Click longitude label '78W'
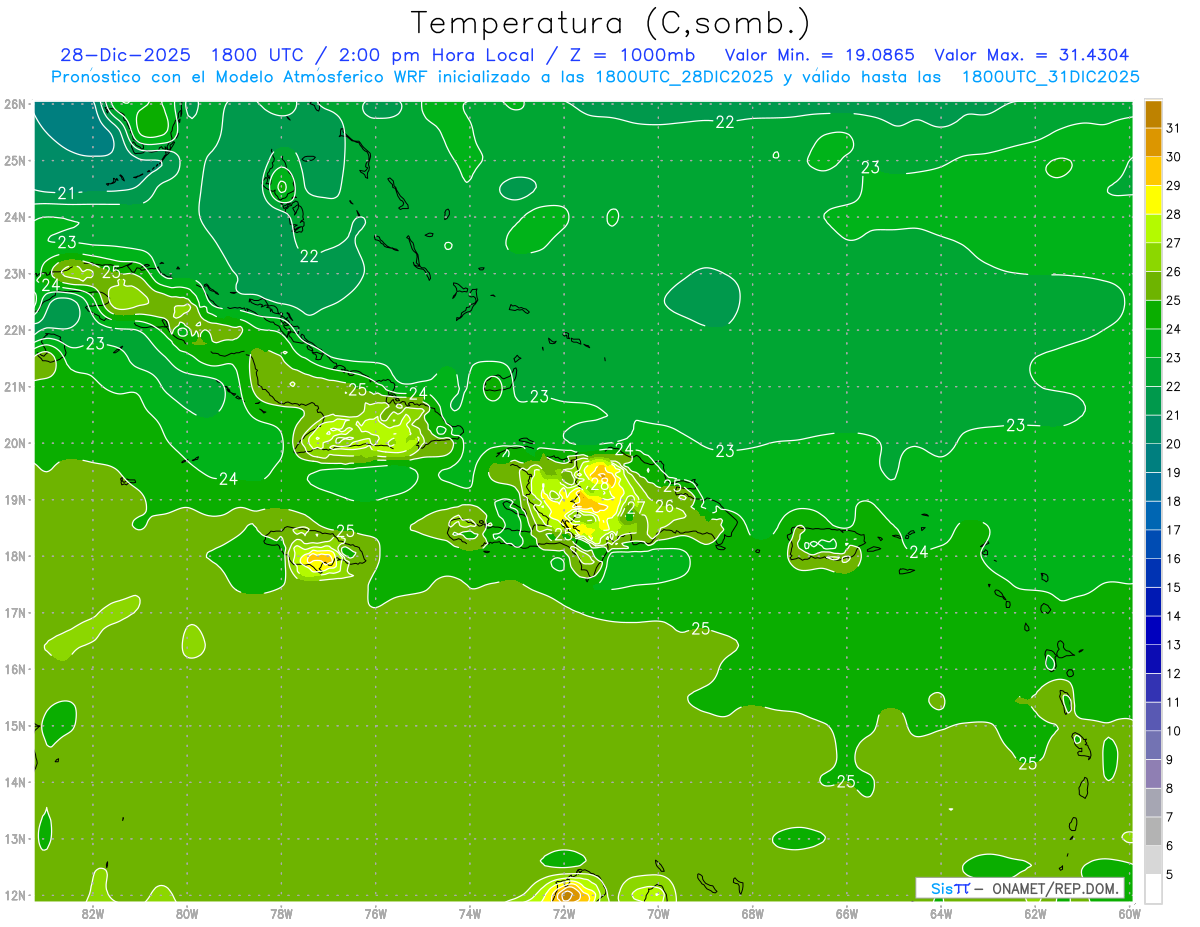This screenshot has width=1200, height=927. click(x=281, y=913)
